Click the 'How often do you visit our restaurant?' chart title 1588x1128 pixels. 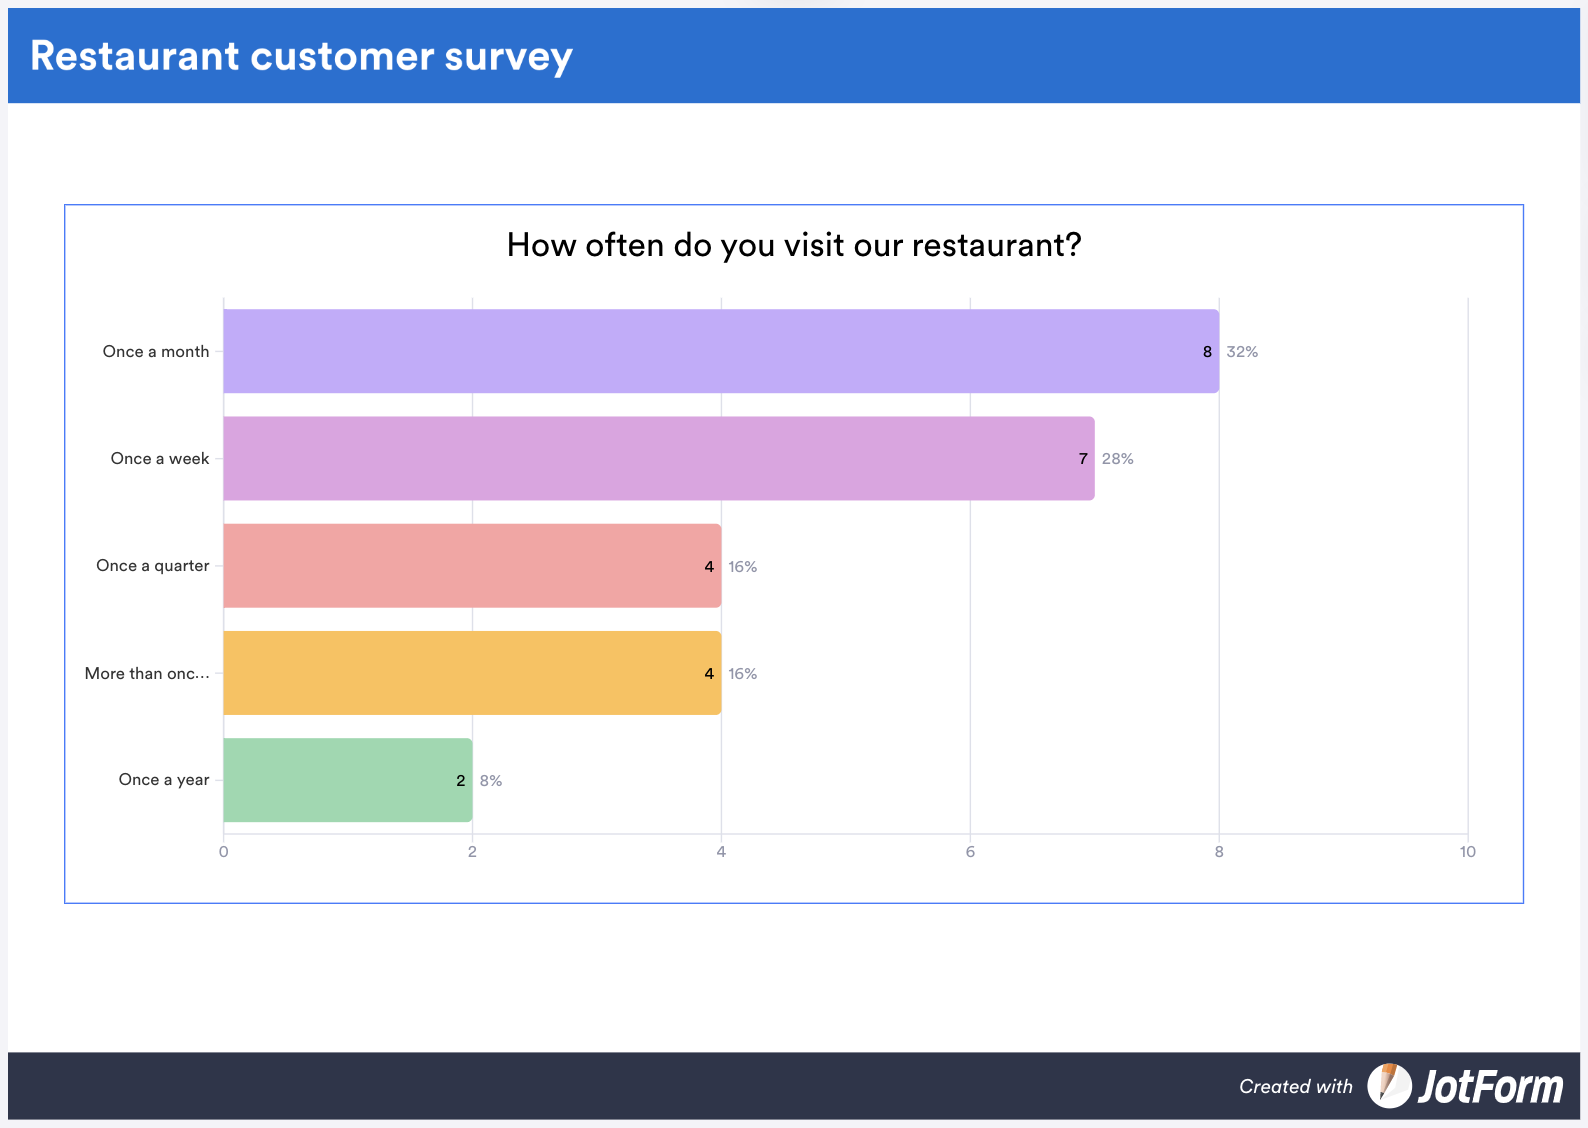[794, 245]
